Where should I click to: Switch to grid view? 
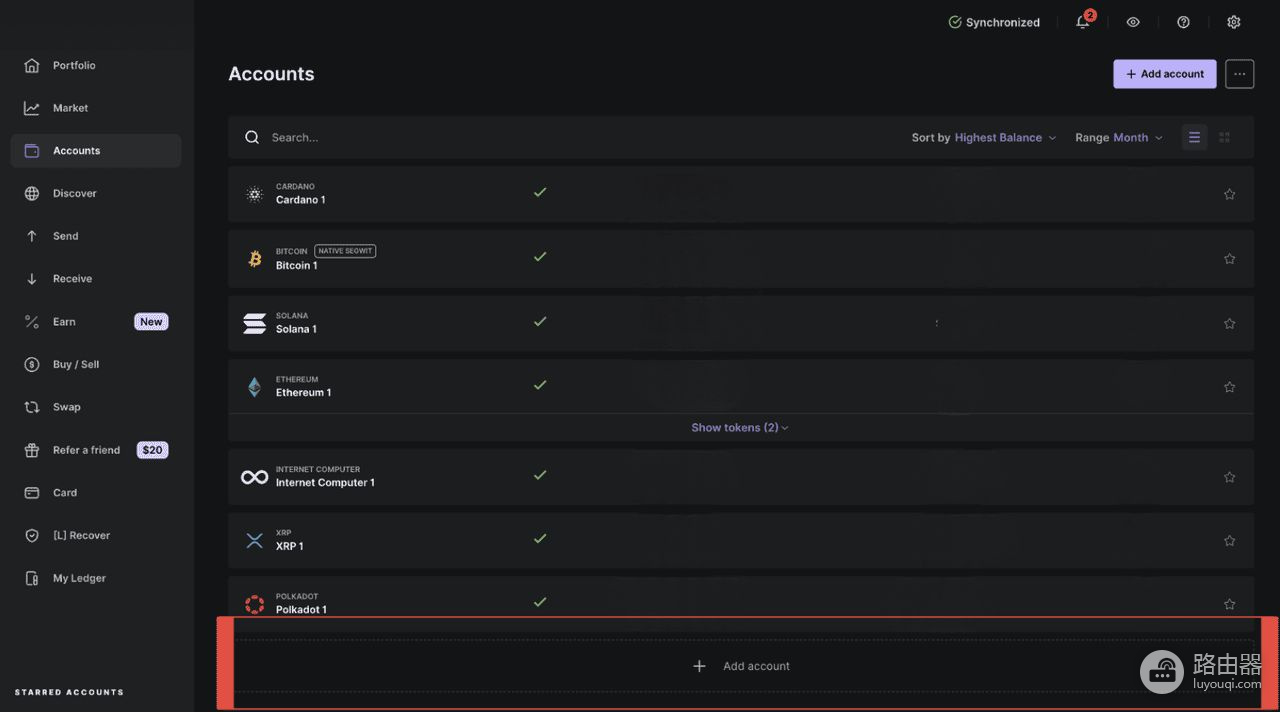[x=1225, y=137]
